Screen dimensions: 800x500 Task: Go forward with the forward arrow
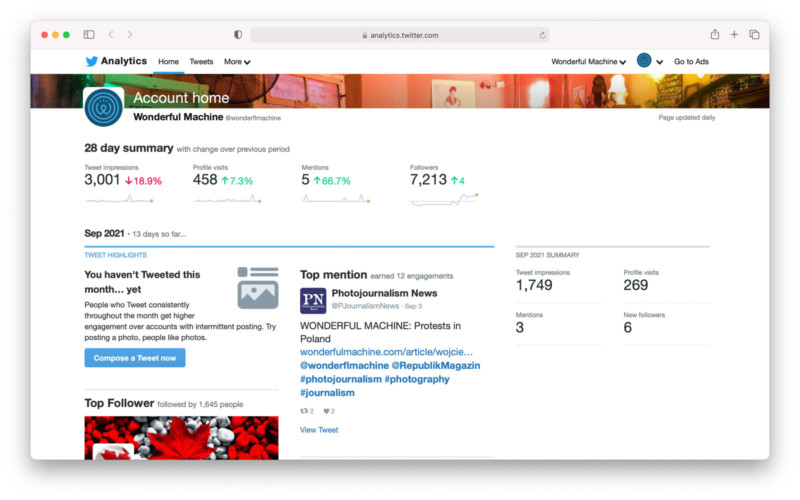click(130, 35)
